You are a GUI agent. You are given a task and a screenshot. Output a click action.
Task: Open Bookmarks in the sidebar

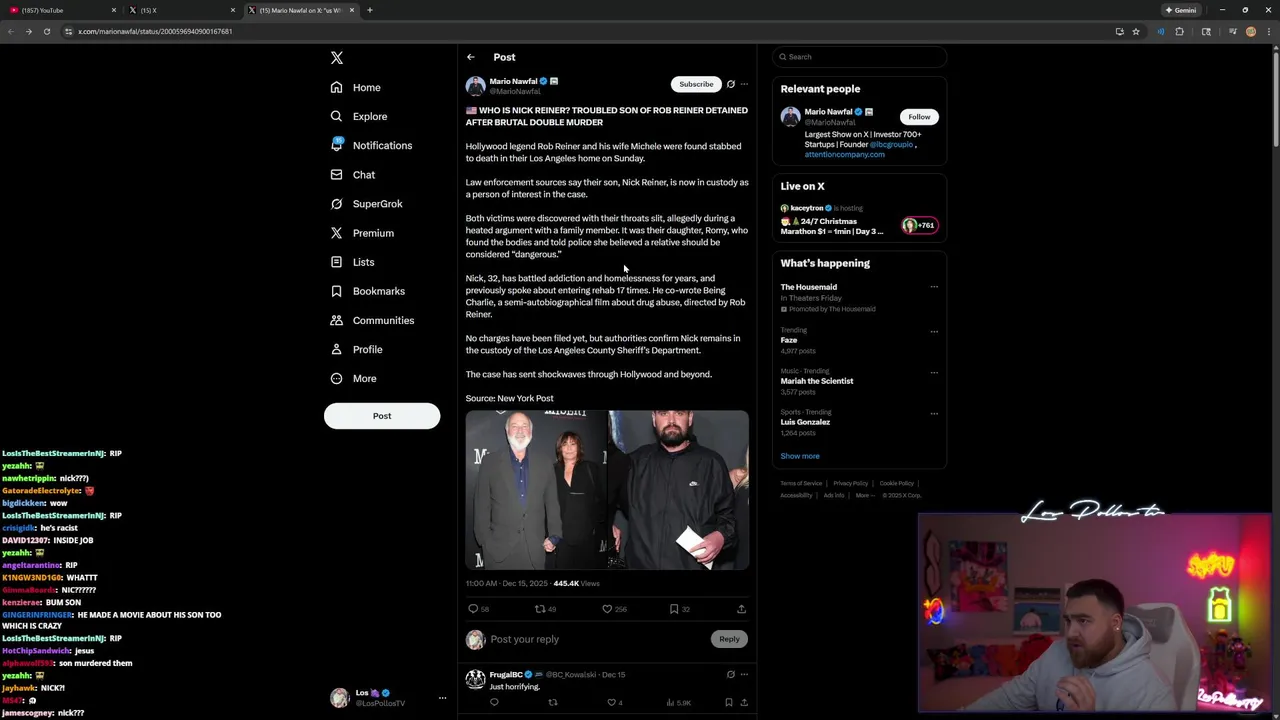pos(367,291)
